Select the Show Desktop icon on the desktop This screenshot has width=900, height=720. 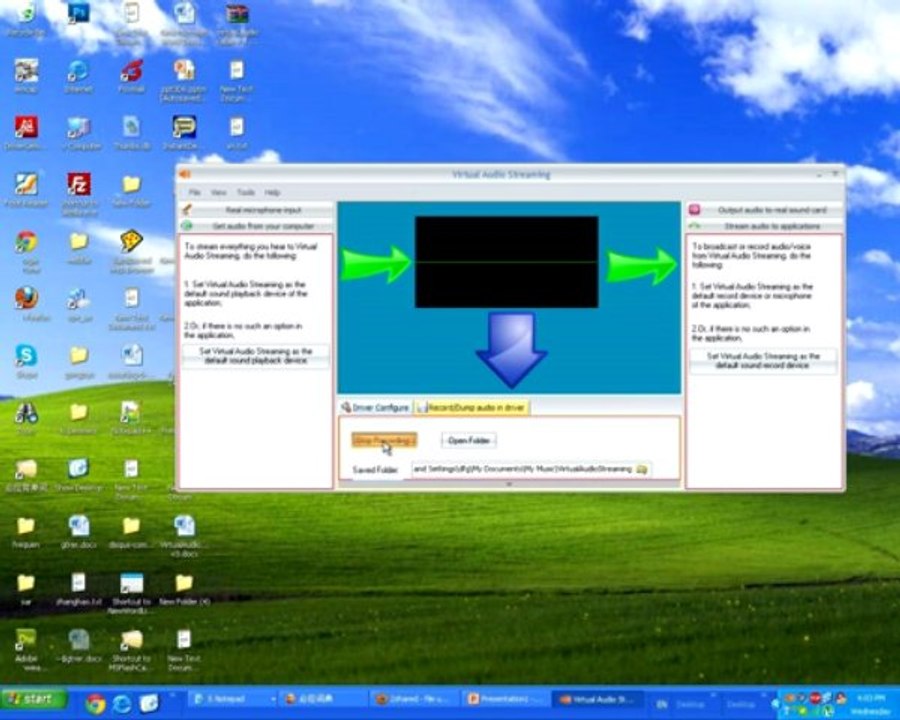pos(79,469)
